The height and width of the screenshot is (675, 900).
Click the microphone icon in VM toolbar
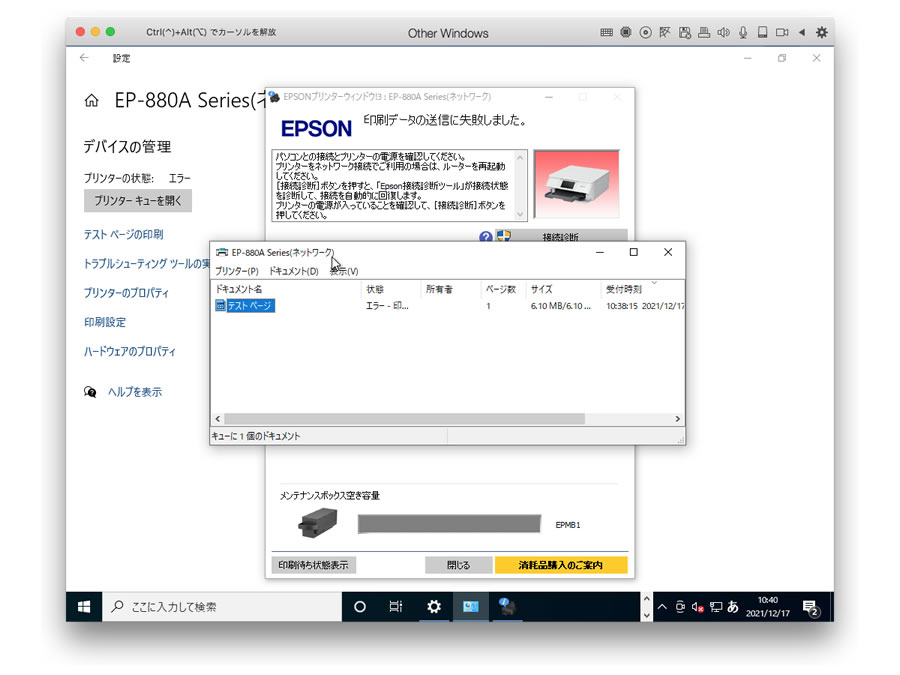coord(743,33)
